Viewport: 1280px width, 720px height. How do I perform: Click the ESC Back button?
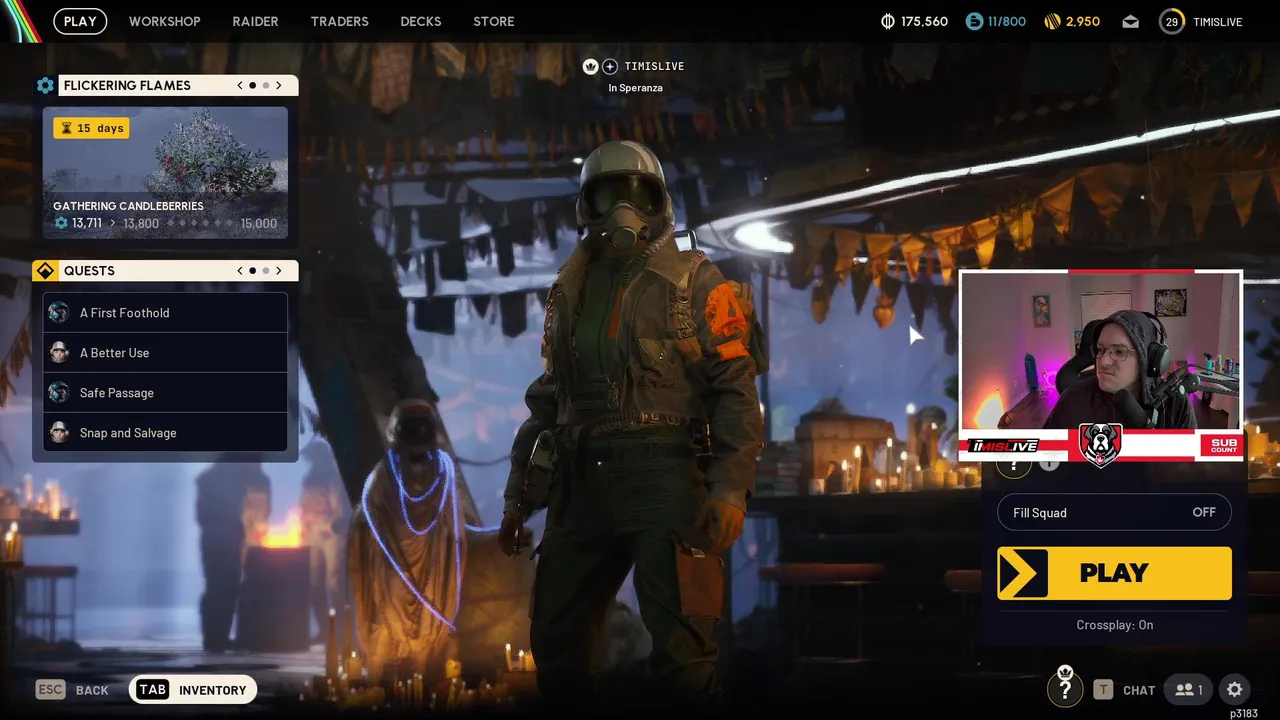(72, 690)
